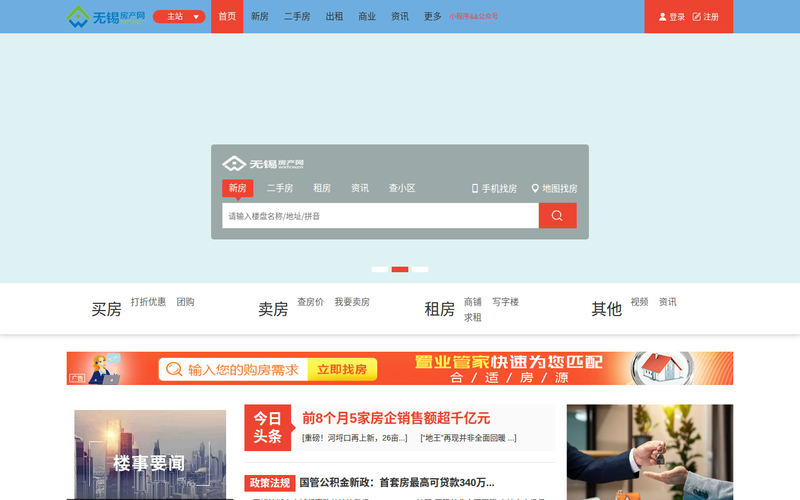Image resolution: width=800 pixels, height=500 pixels.
Task: Open the 租房 category heading
Action: [439, 309]
